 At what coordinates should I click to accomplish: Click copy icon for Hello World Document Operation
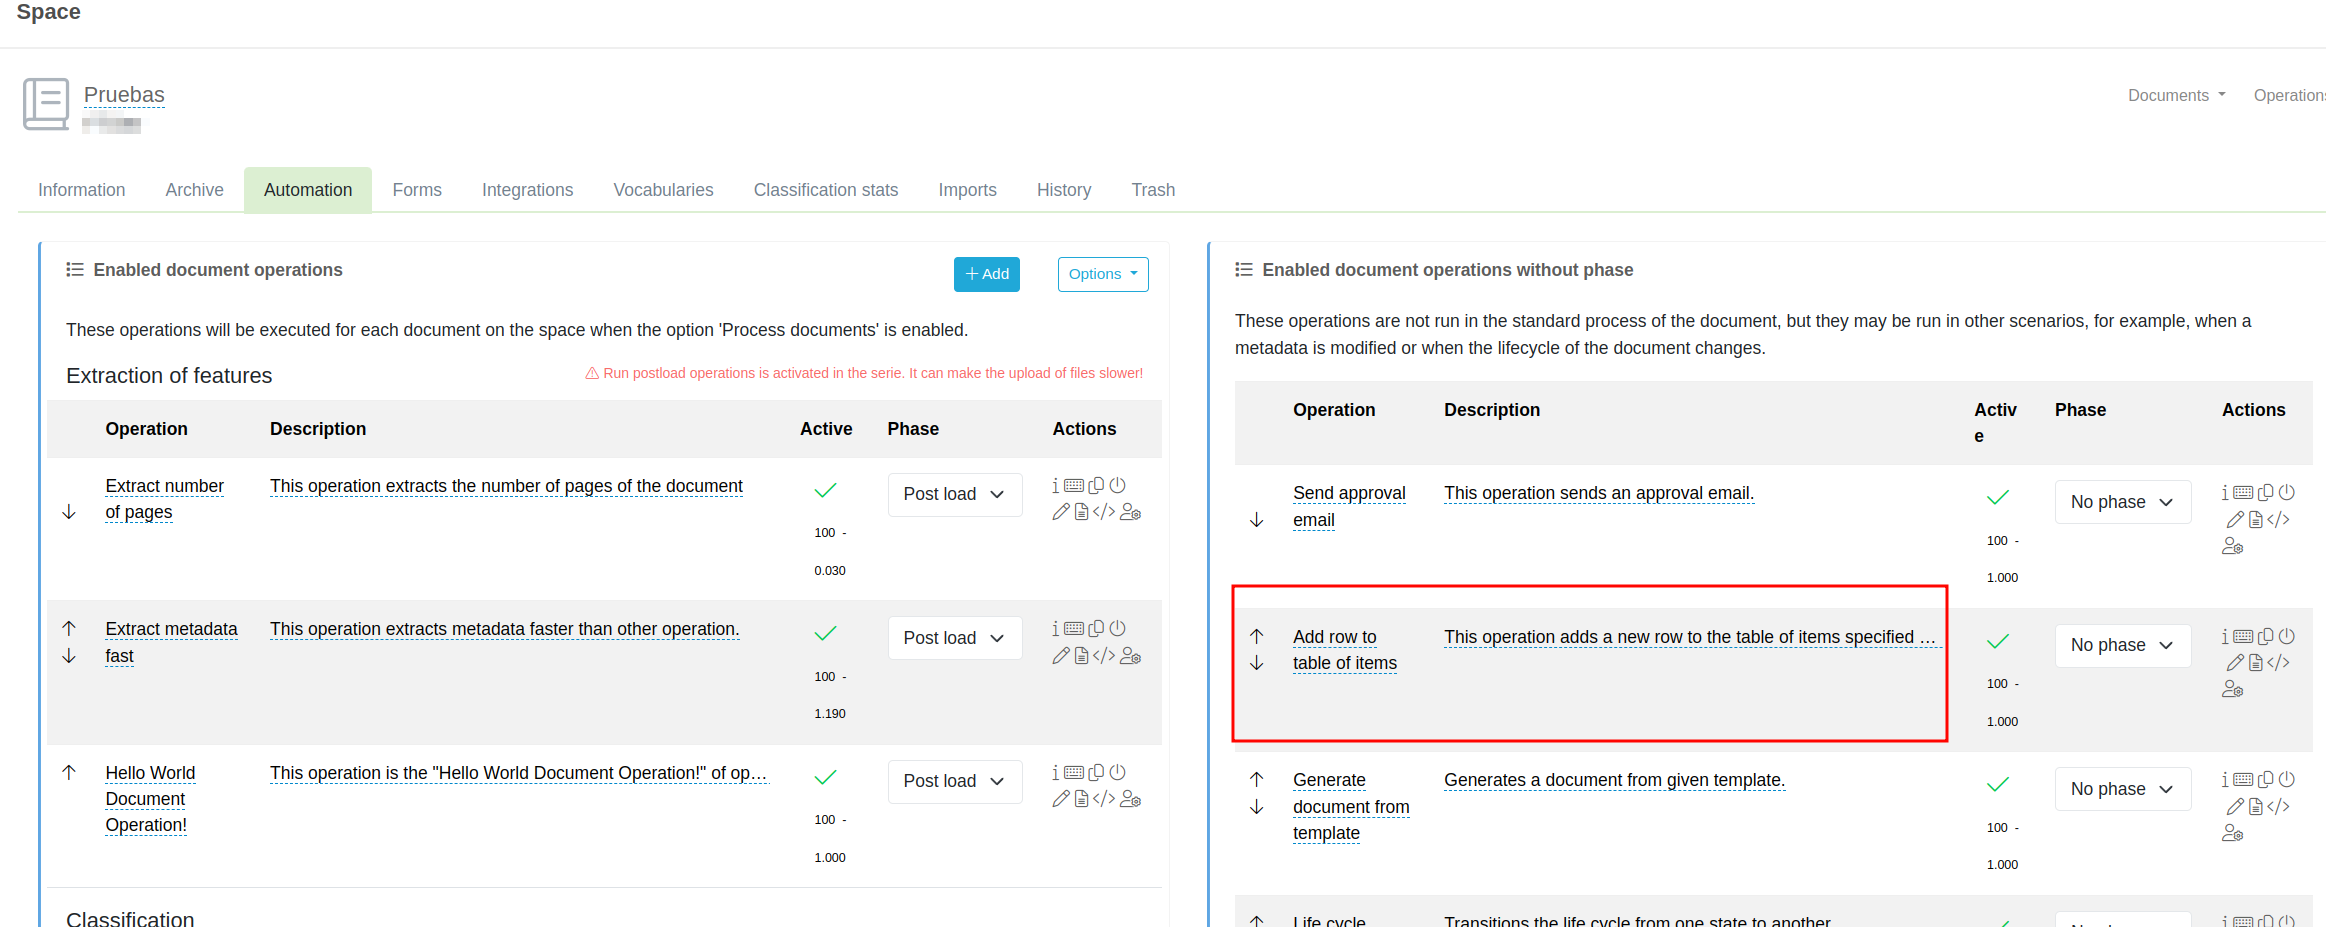click(x=1096, y=773)
